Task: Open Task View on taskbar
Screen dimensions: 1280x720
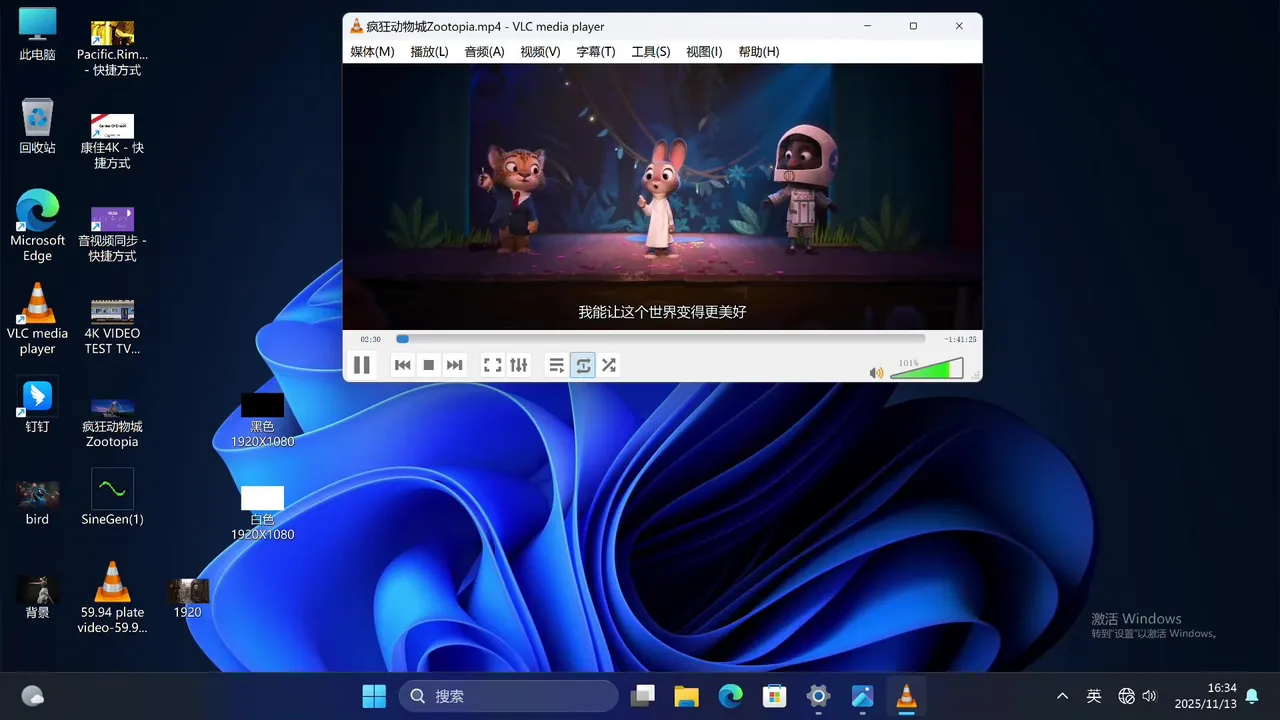Action: (x=642, y=696)
